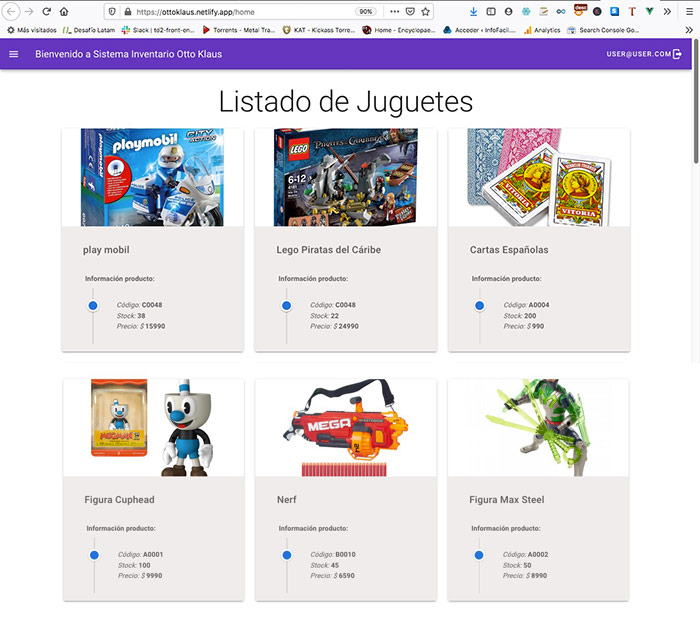Click the 'Stock: 100' text
This screenshot has height=626, width=700.
[x=134, y=565]
